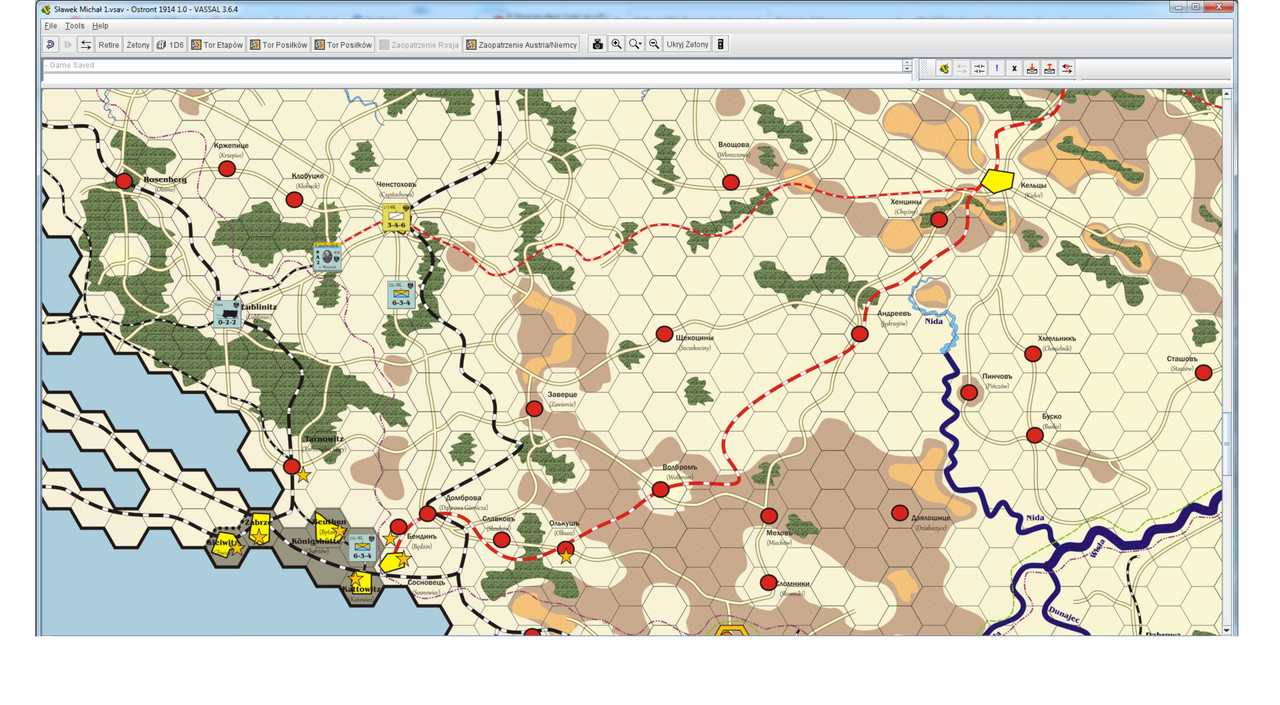
Task: Open the Żetony pieces palette
Action: [x=138, y=45]
